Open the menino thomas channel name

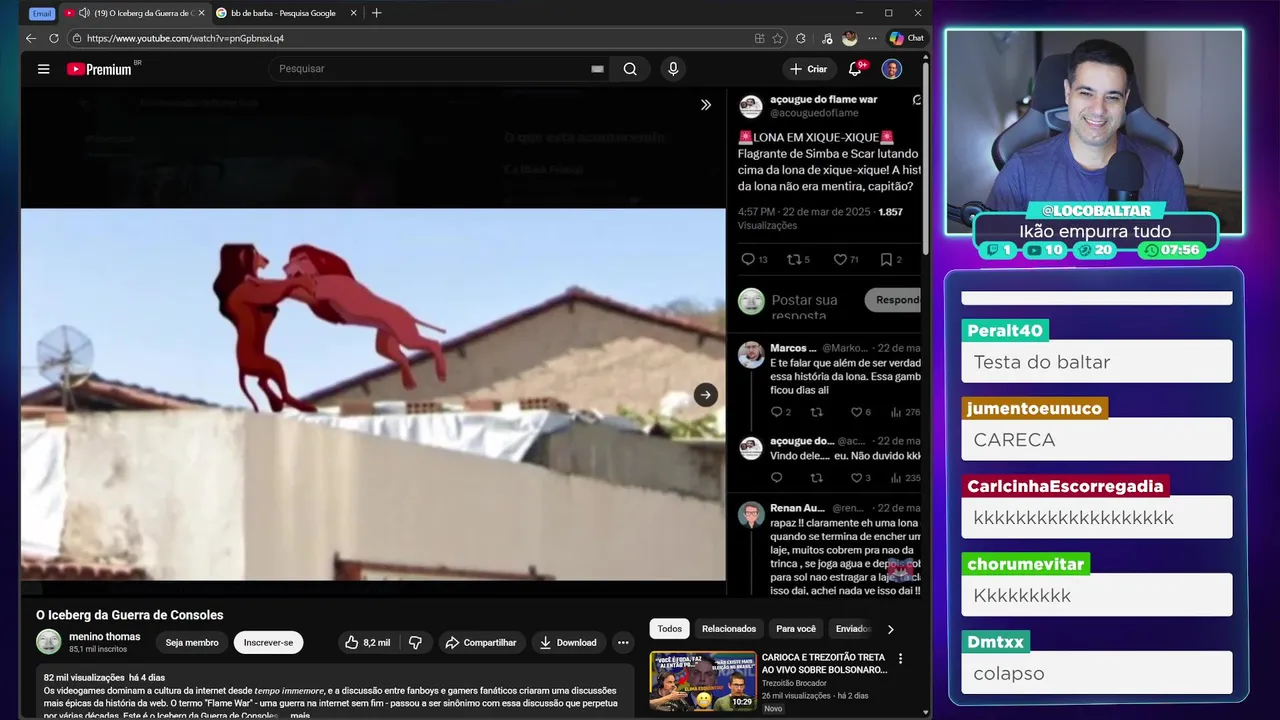click(105, 637)
